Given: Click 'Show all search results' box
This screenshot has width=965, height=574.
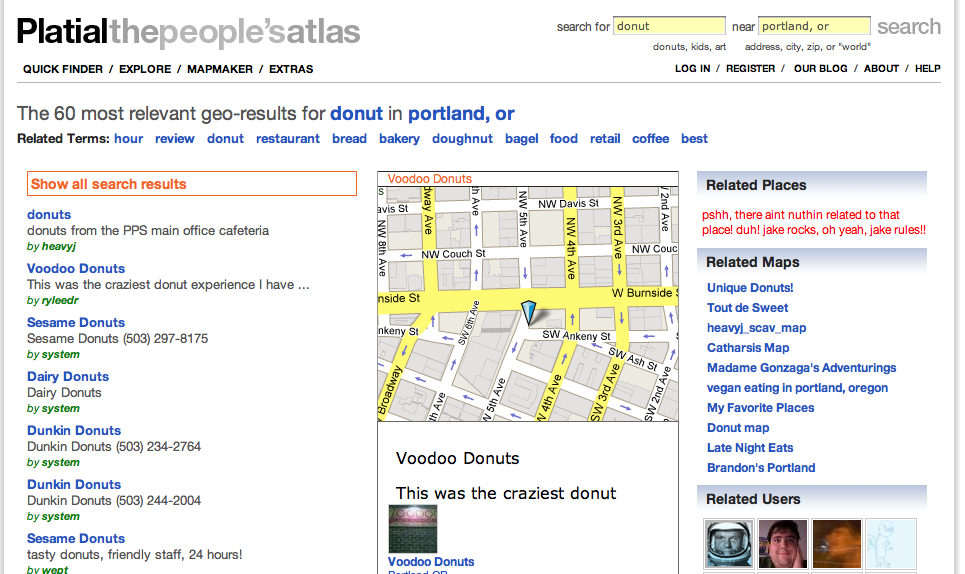Looking at the screenshot, I should (192, 184).
